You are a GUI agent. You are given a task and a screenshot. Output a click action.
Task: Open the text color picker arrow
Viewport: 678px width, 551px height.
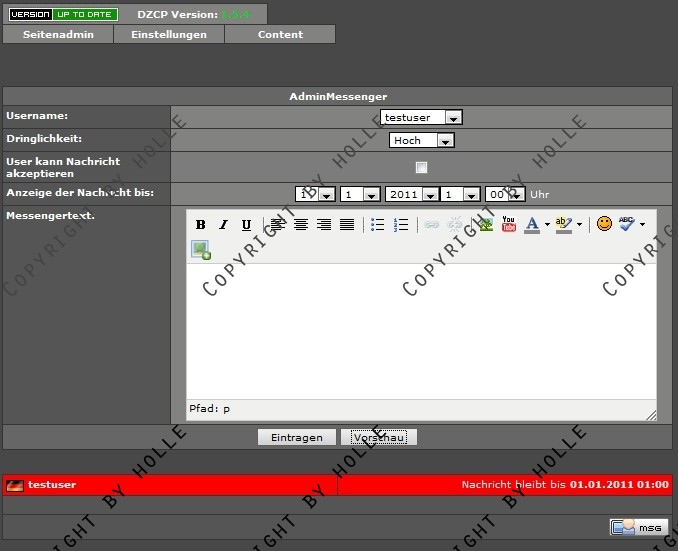click(547, 224)
